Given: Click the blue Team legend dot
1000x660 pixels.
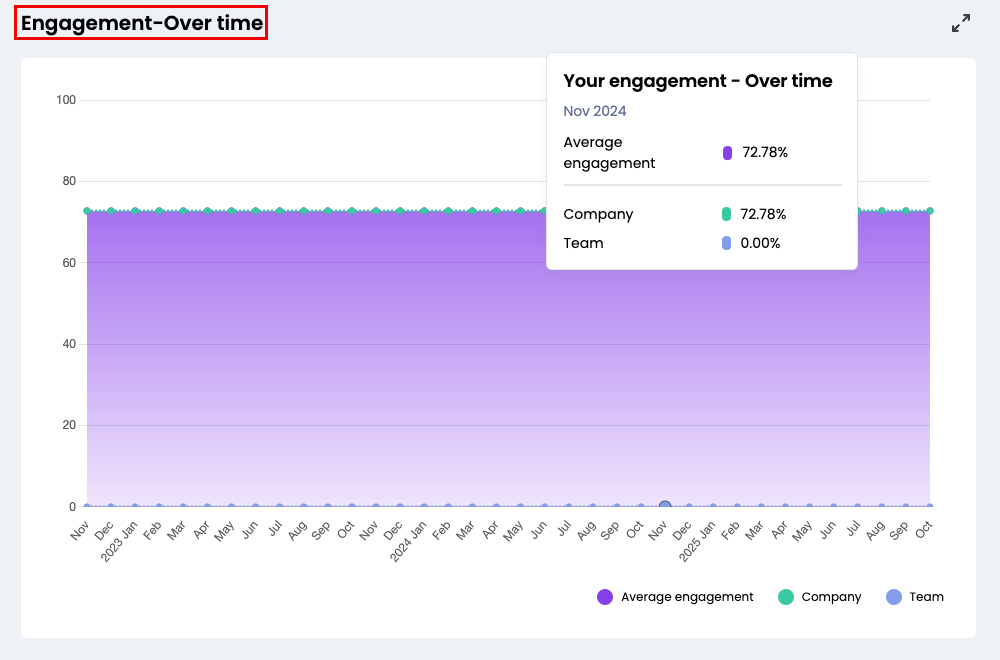Looking at the screenshot, I should click(x=894, y=597).
